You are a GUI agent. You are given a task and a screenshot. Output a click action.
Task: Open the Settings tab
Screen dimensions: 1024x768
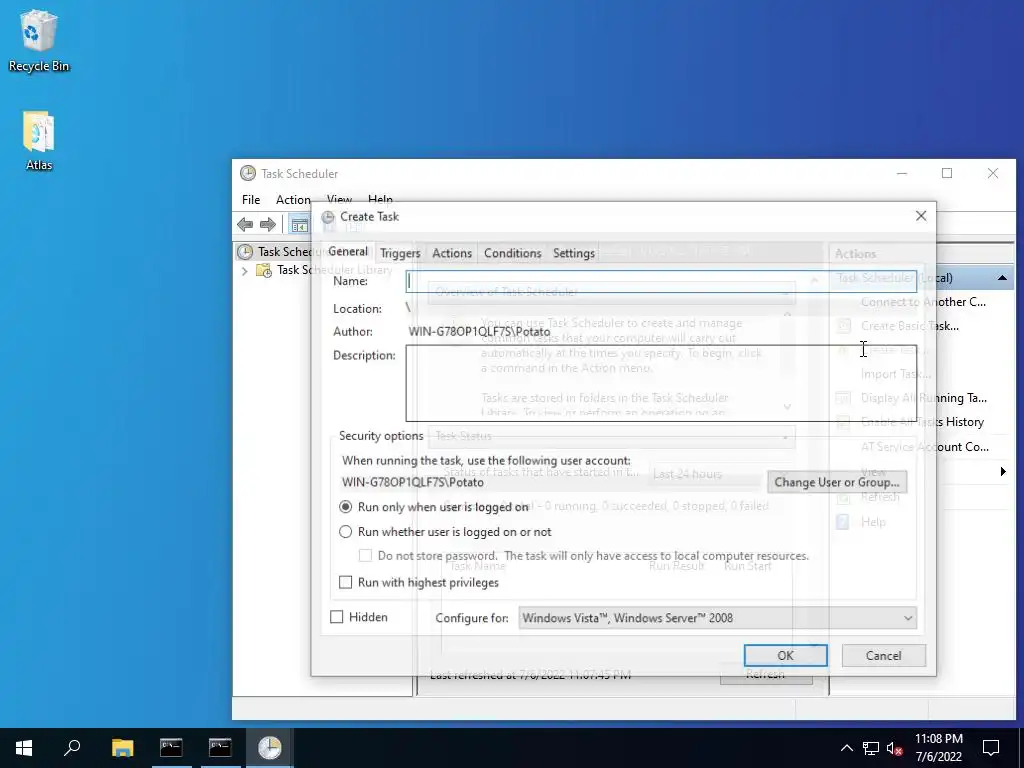pyautogui.click(x=573, y=253)
